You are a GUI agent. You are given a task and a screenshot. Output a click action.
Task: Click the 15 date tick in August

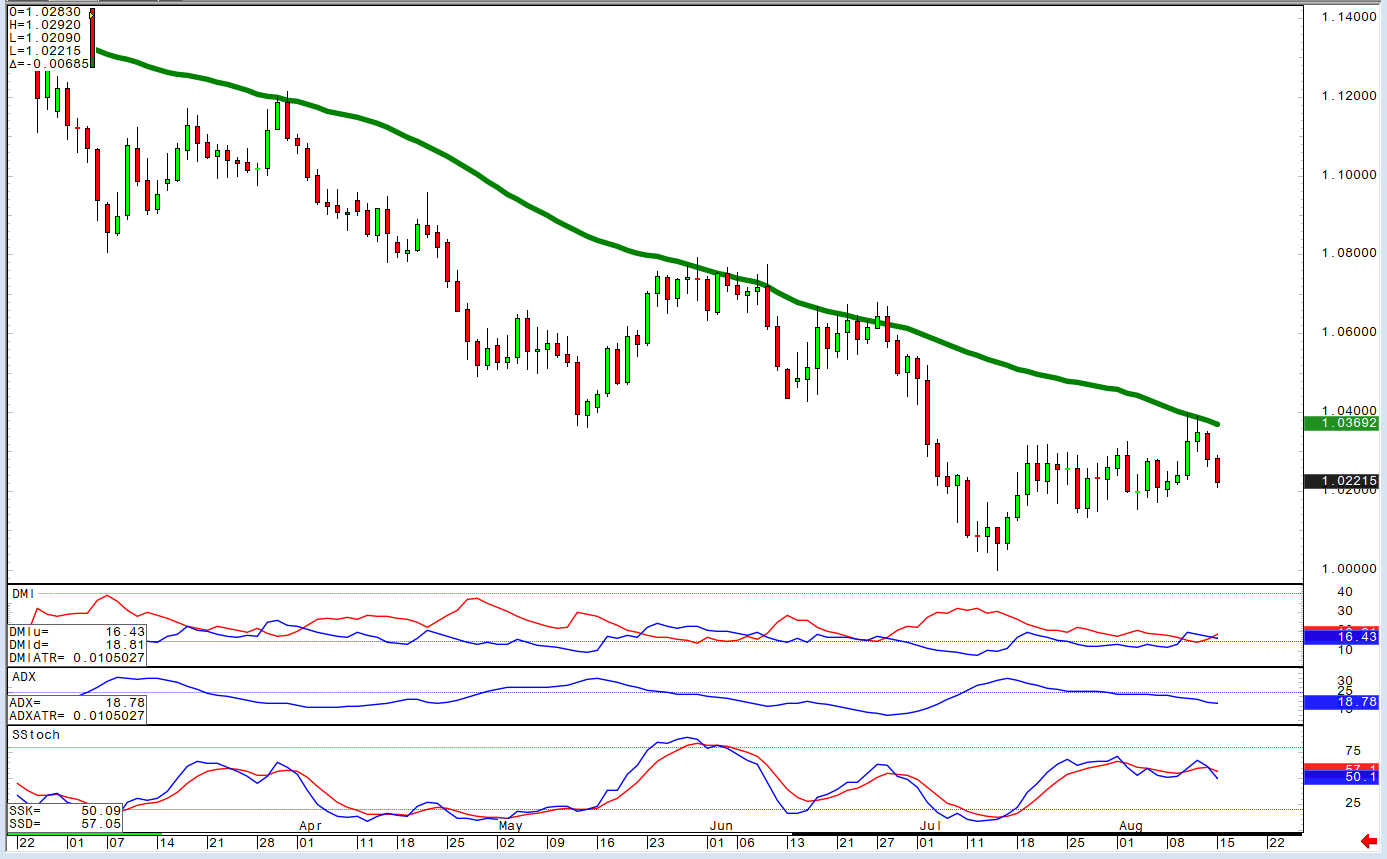pos(1226,842)
